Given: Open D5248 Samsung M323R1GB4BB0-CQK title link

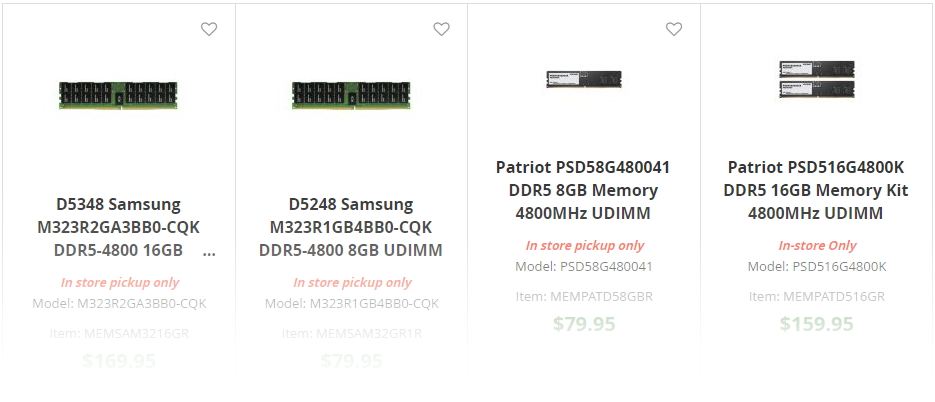Looking at the screenshot, I should (x=351, y=227).
